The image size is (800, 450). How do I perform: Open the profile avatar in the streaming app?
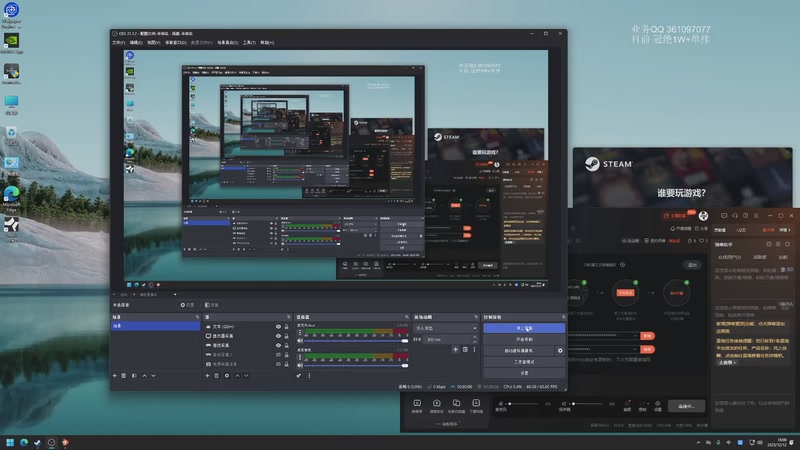(x=704, y=216)
